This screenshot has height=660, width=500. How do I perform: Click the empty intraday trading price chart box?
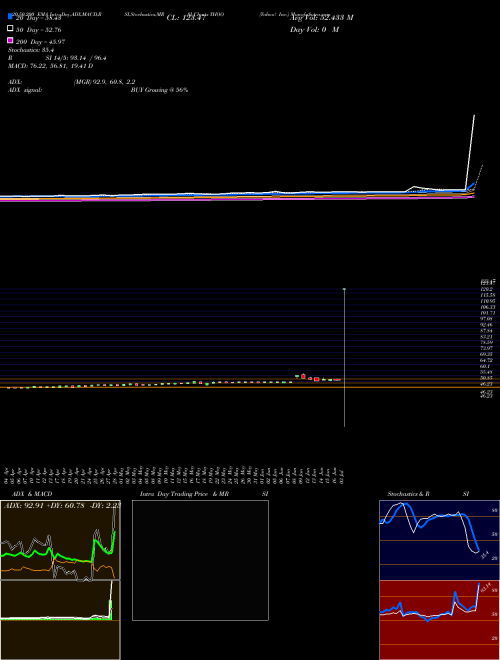coord(200,560)
